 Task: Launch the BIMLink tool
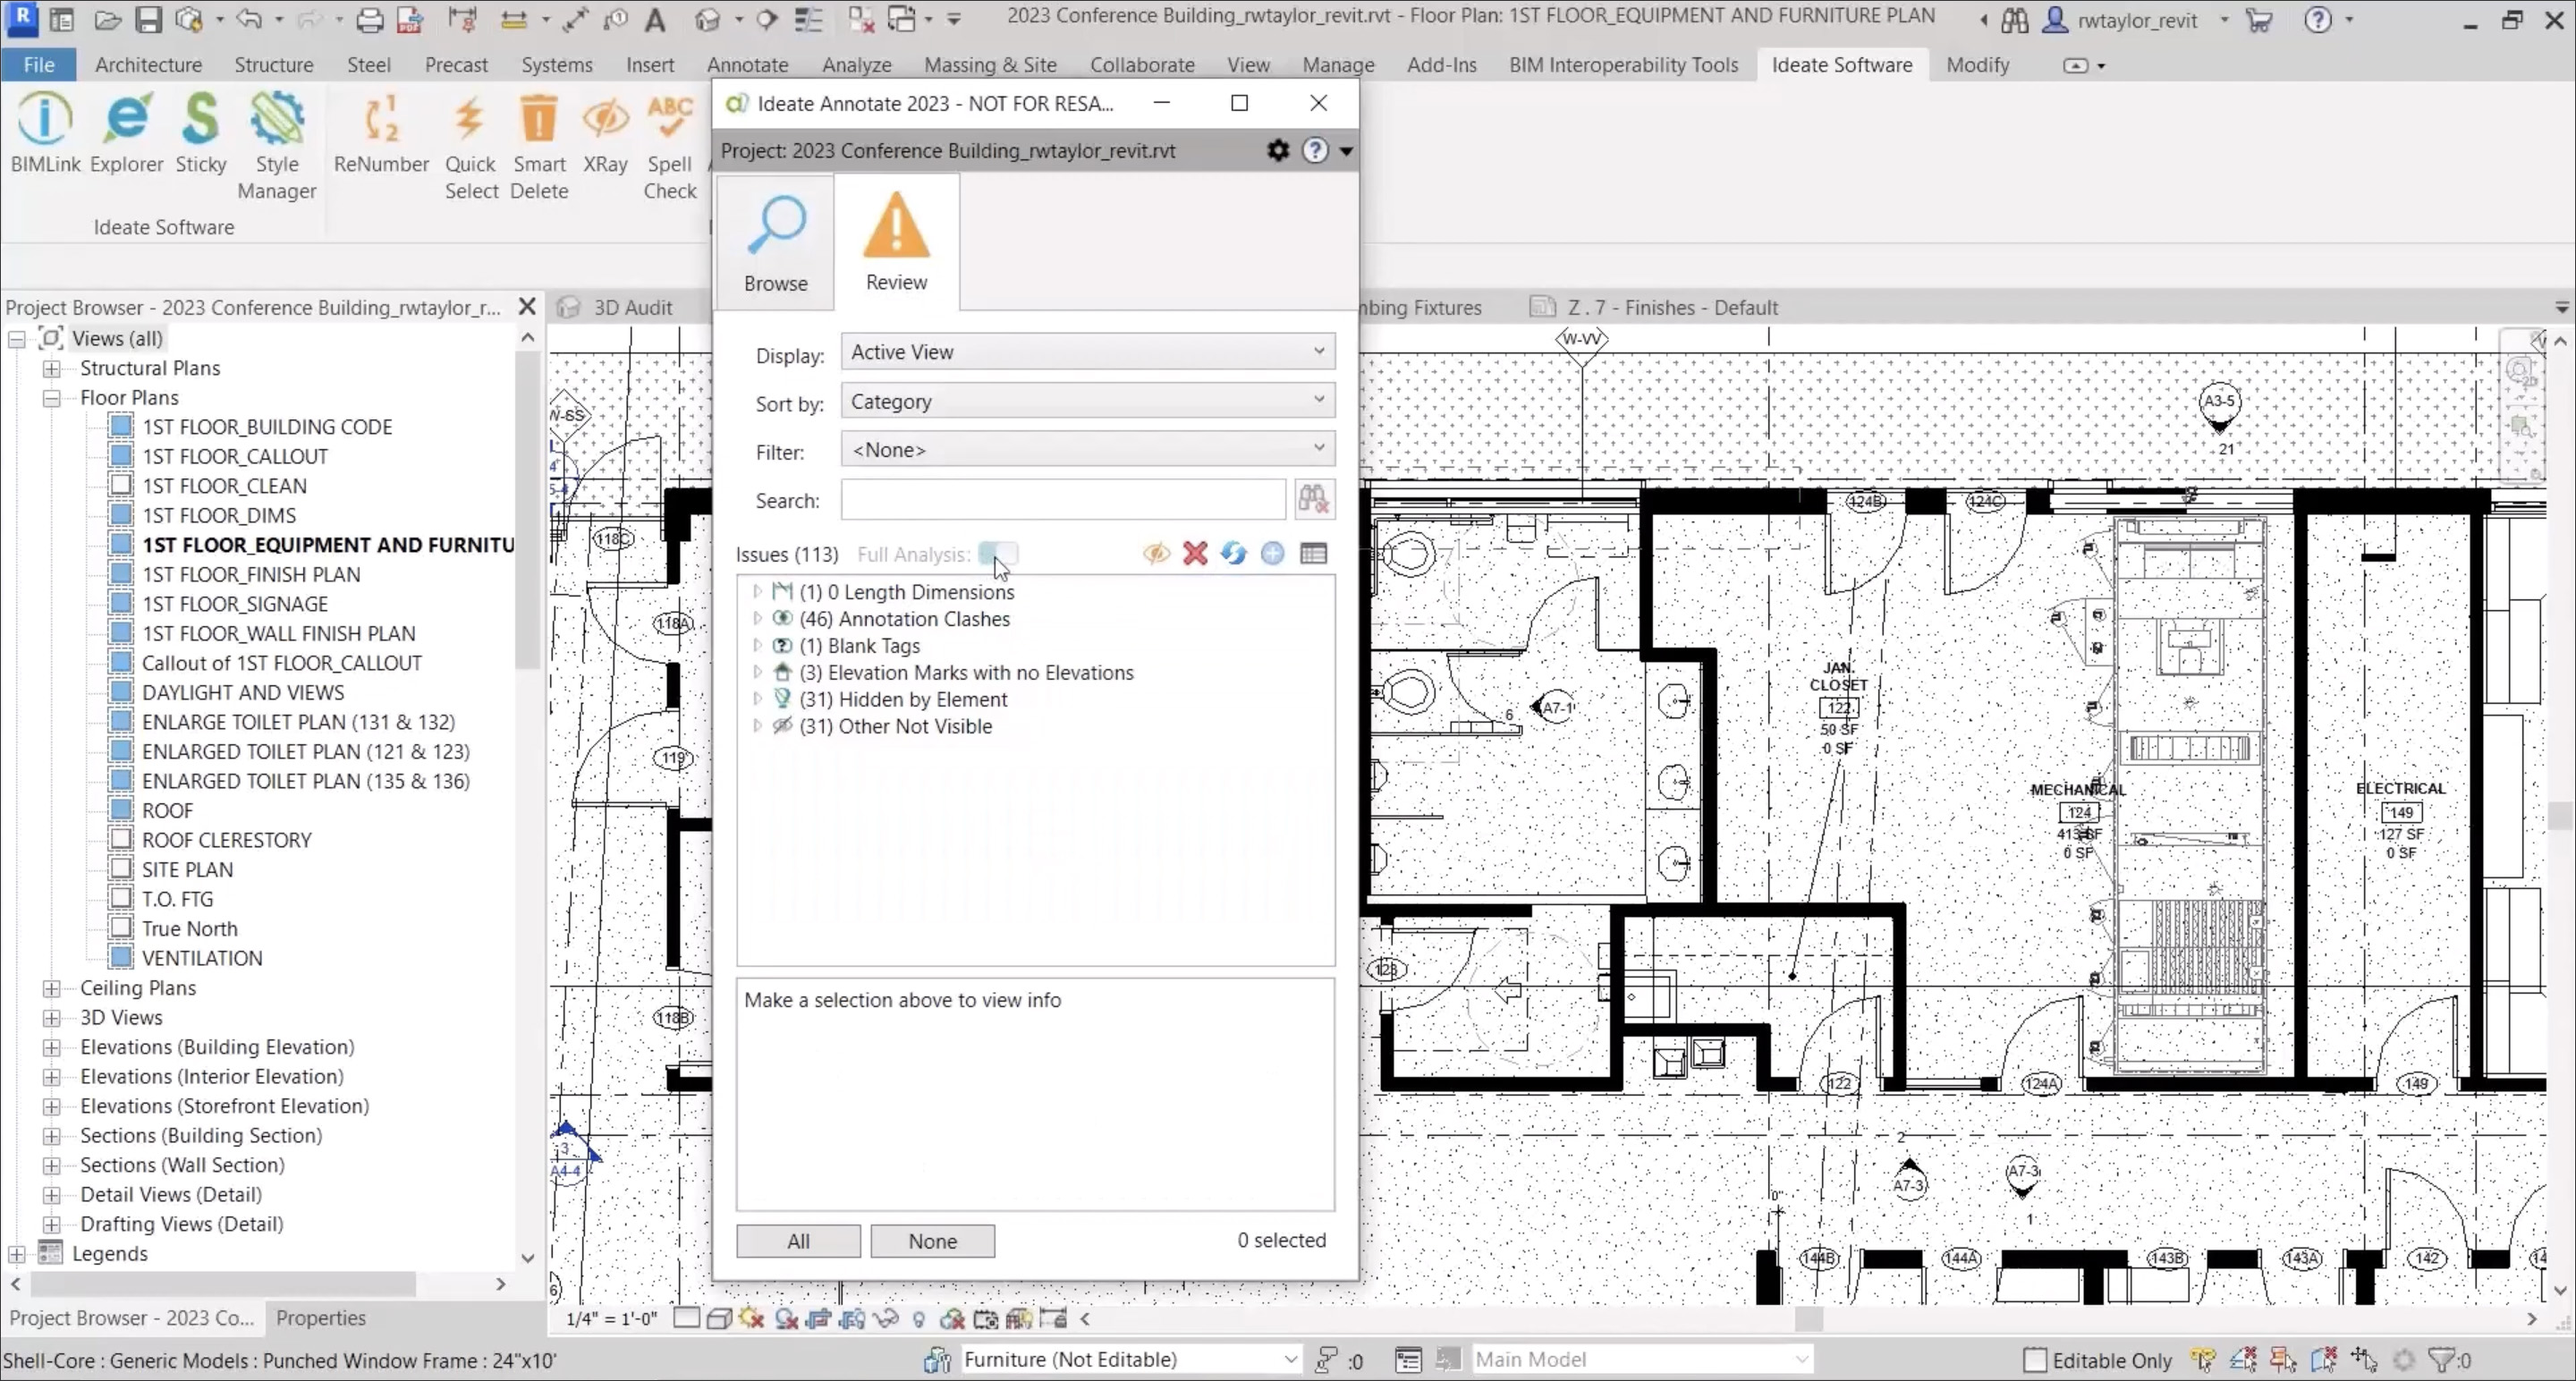pos(45,133)
